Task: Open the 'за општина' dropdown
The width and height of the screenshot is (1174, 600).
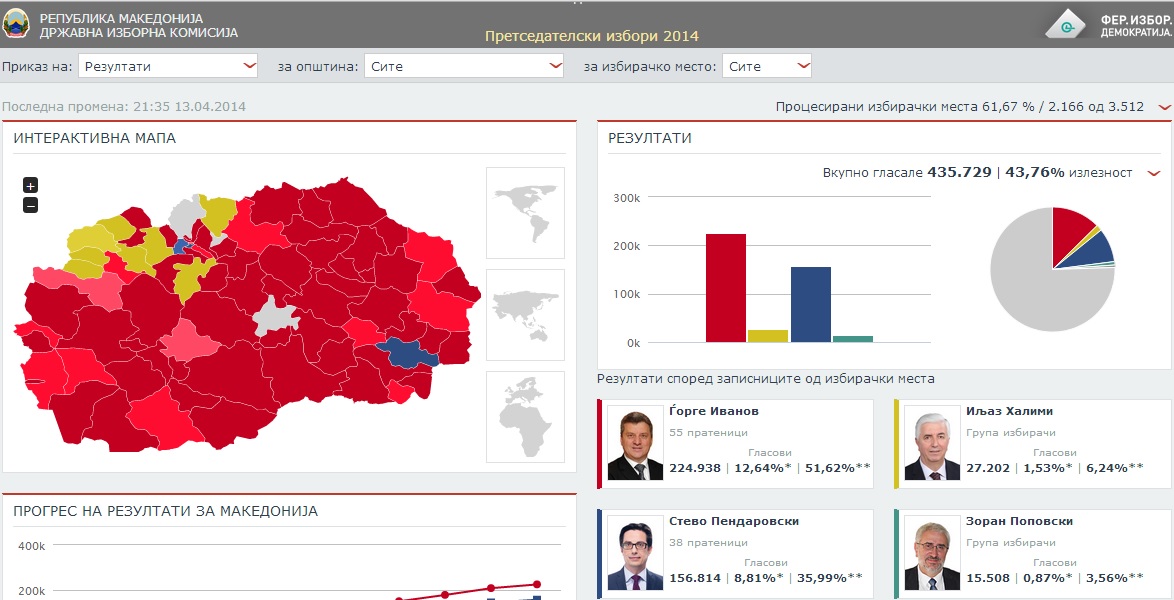Action: [464, 66]
